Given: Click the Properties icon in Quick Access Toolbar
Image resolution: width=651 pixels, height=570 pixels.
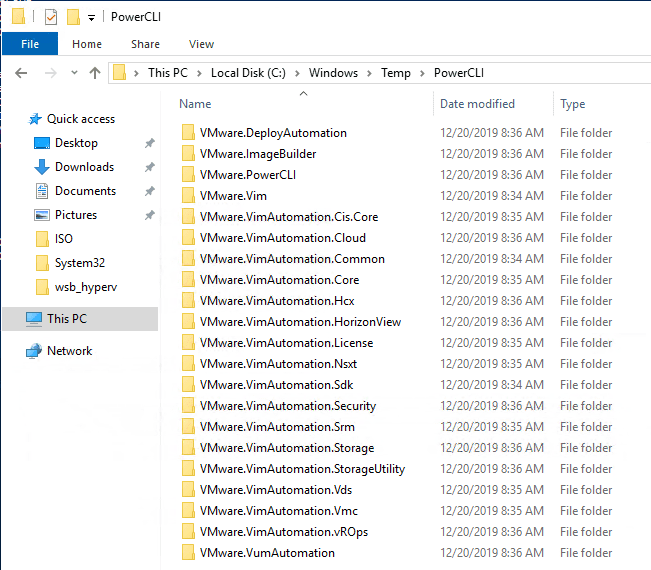Looking at the screenshot, I should coord(51,17).
